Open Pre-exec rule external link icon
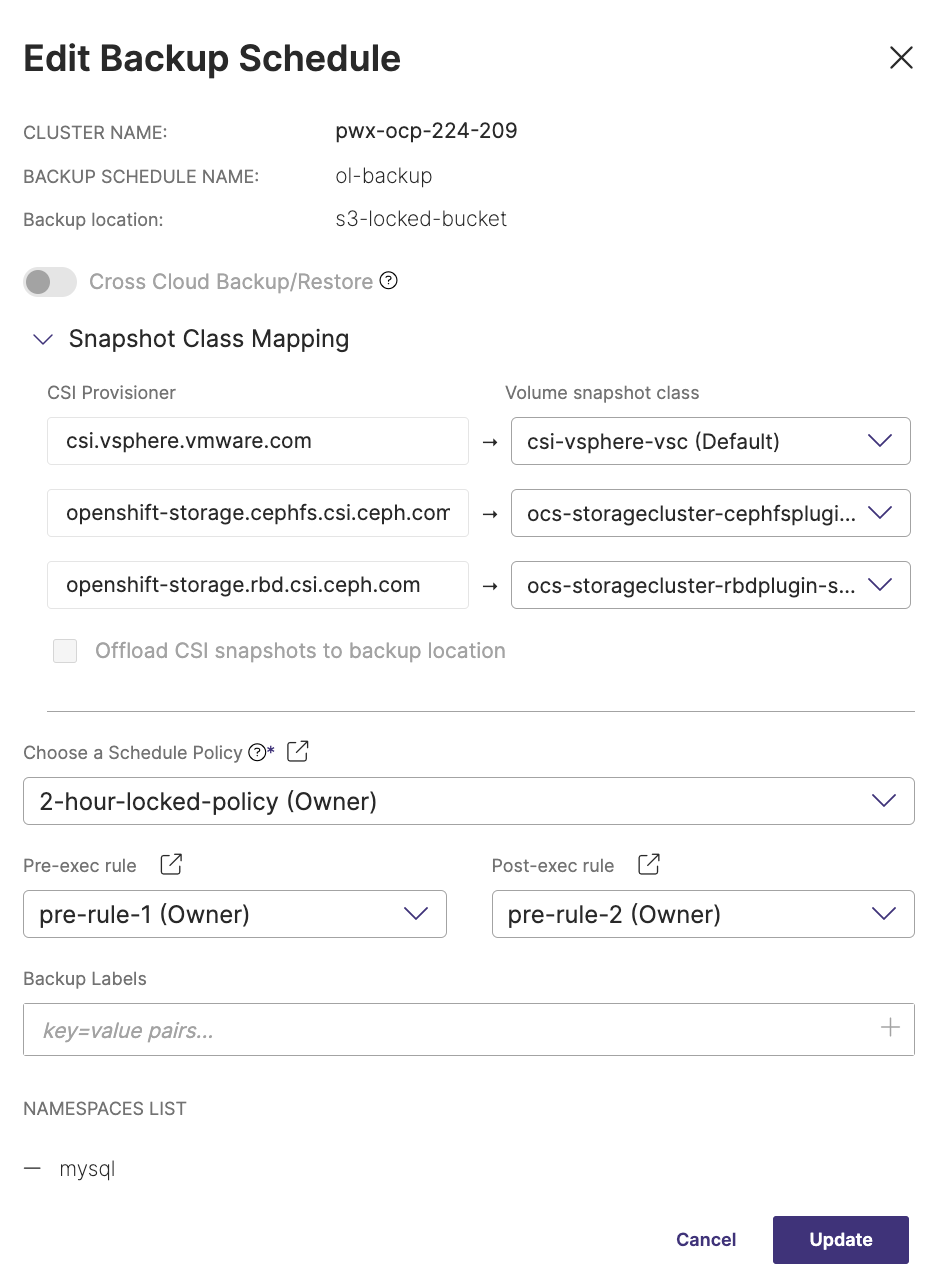 [171, 865]
